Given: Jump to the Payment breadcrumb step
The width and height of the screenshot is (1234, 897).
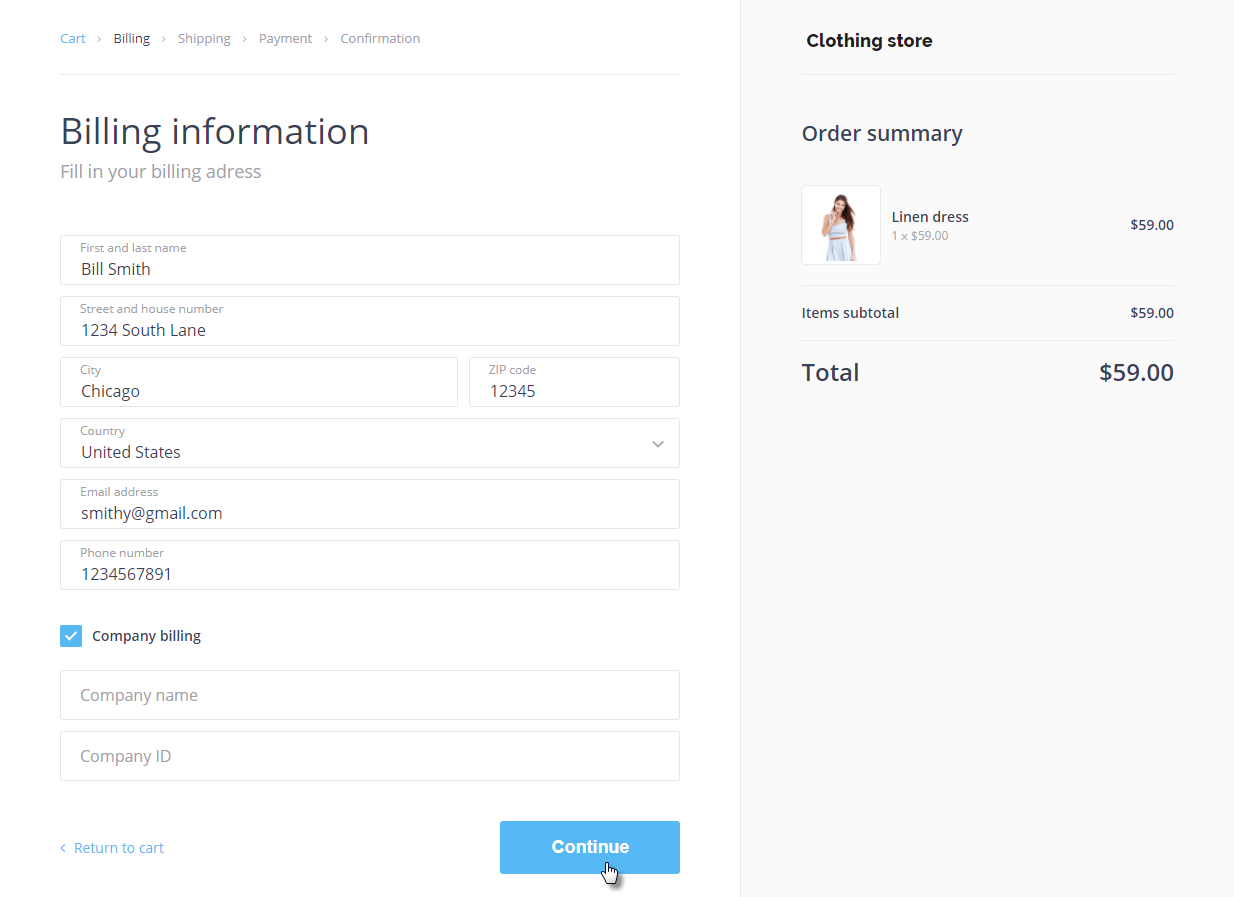Looking at the screenshot, I should coord(285,39).
